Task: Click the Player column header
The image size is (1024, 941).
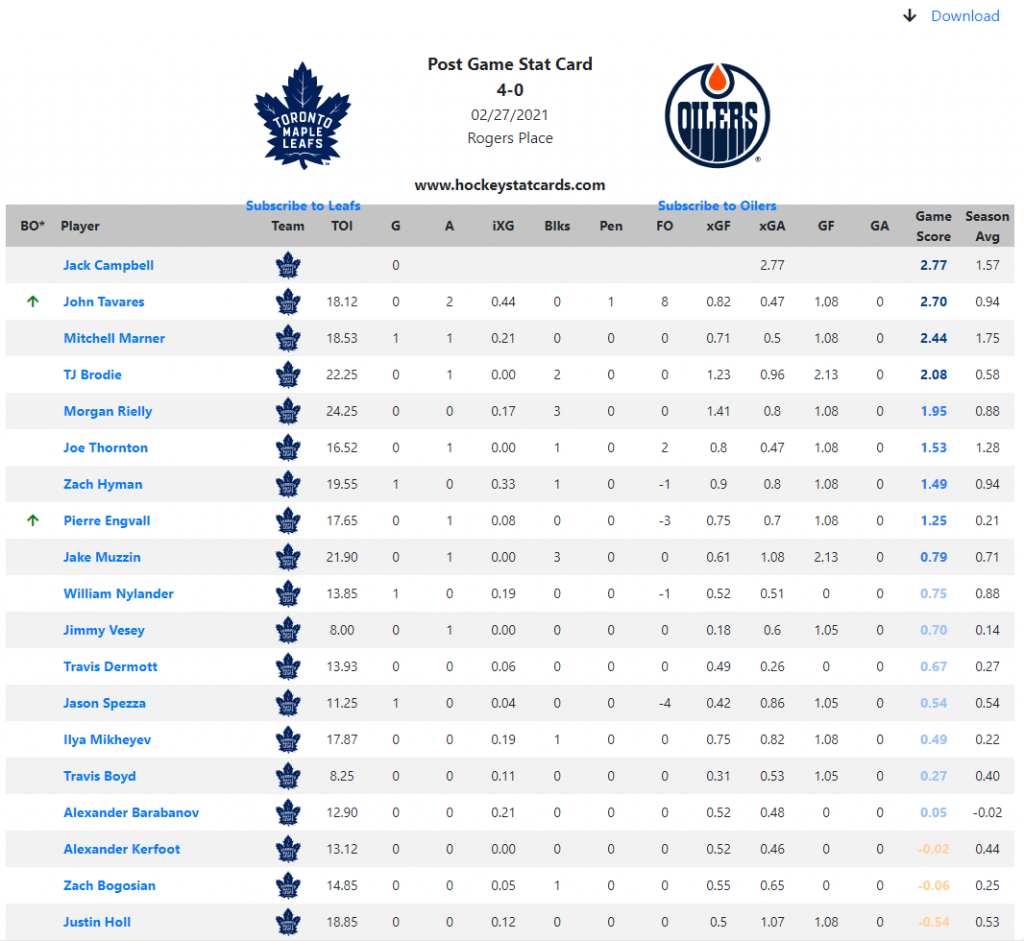Action: 80,226
